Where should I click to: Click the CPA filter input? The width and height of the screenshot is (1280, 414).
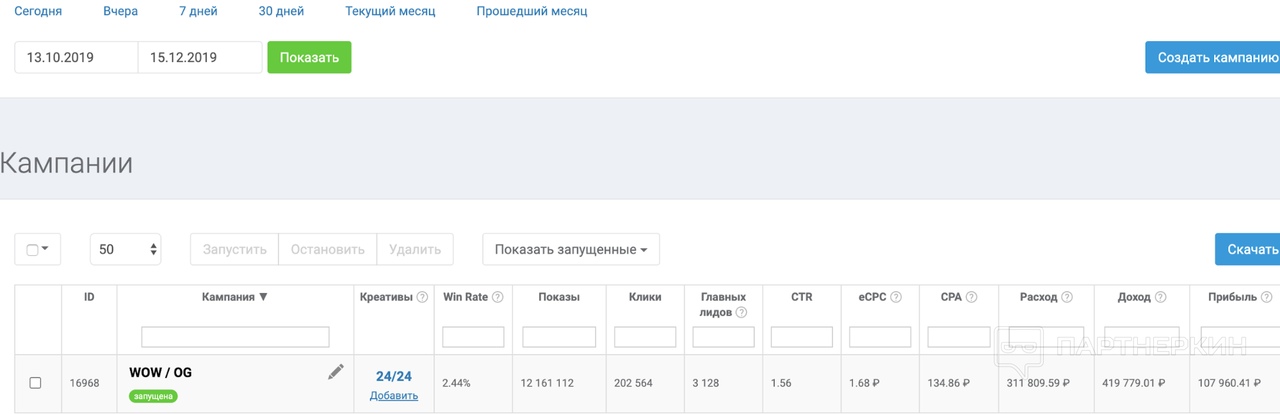pos(959,337)
